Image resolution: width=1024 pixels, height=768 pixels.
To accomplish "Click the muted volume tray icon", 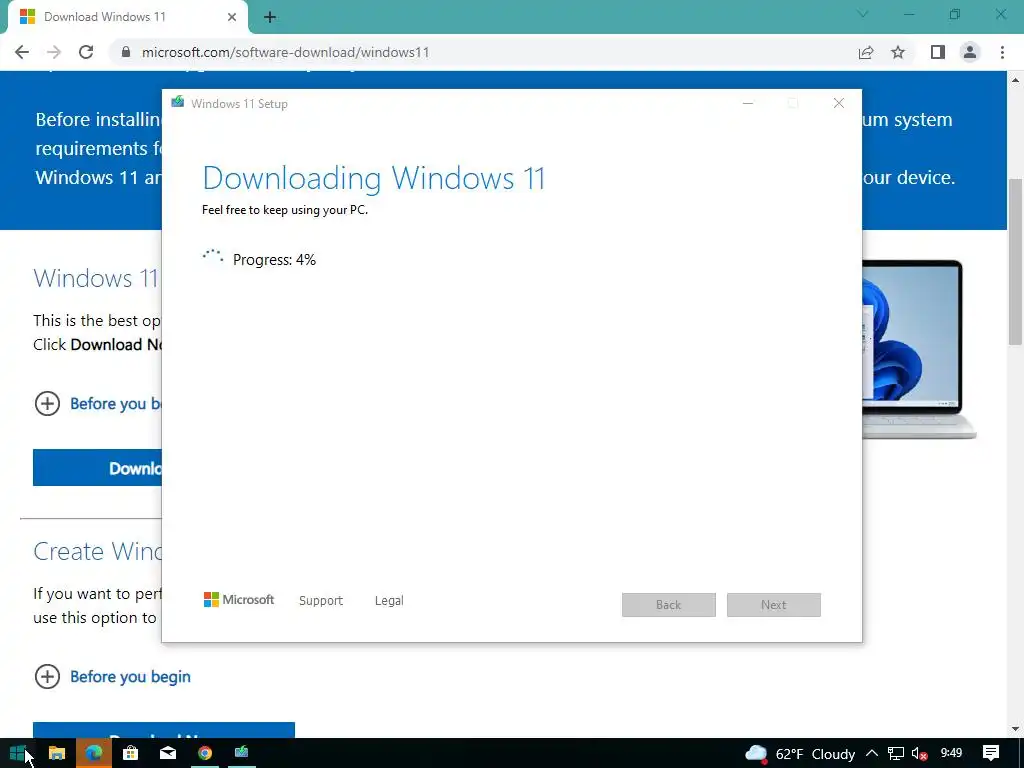I will (x=920, y=754).
